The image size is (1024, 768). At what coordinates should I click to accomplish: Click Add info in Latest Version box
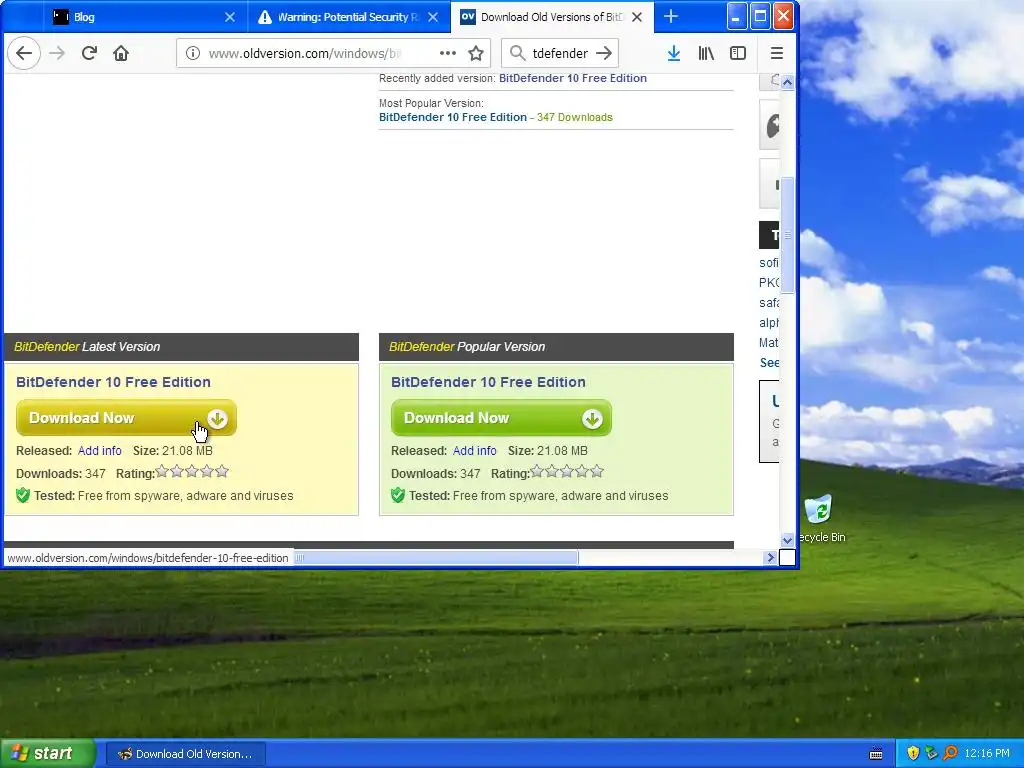(99, 451)
